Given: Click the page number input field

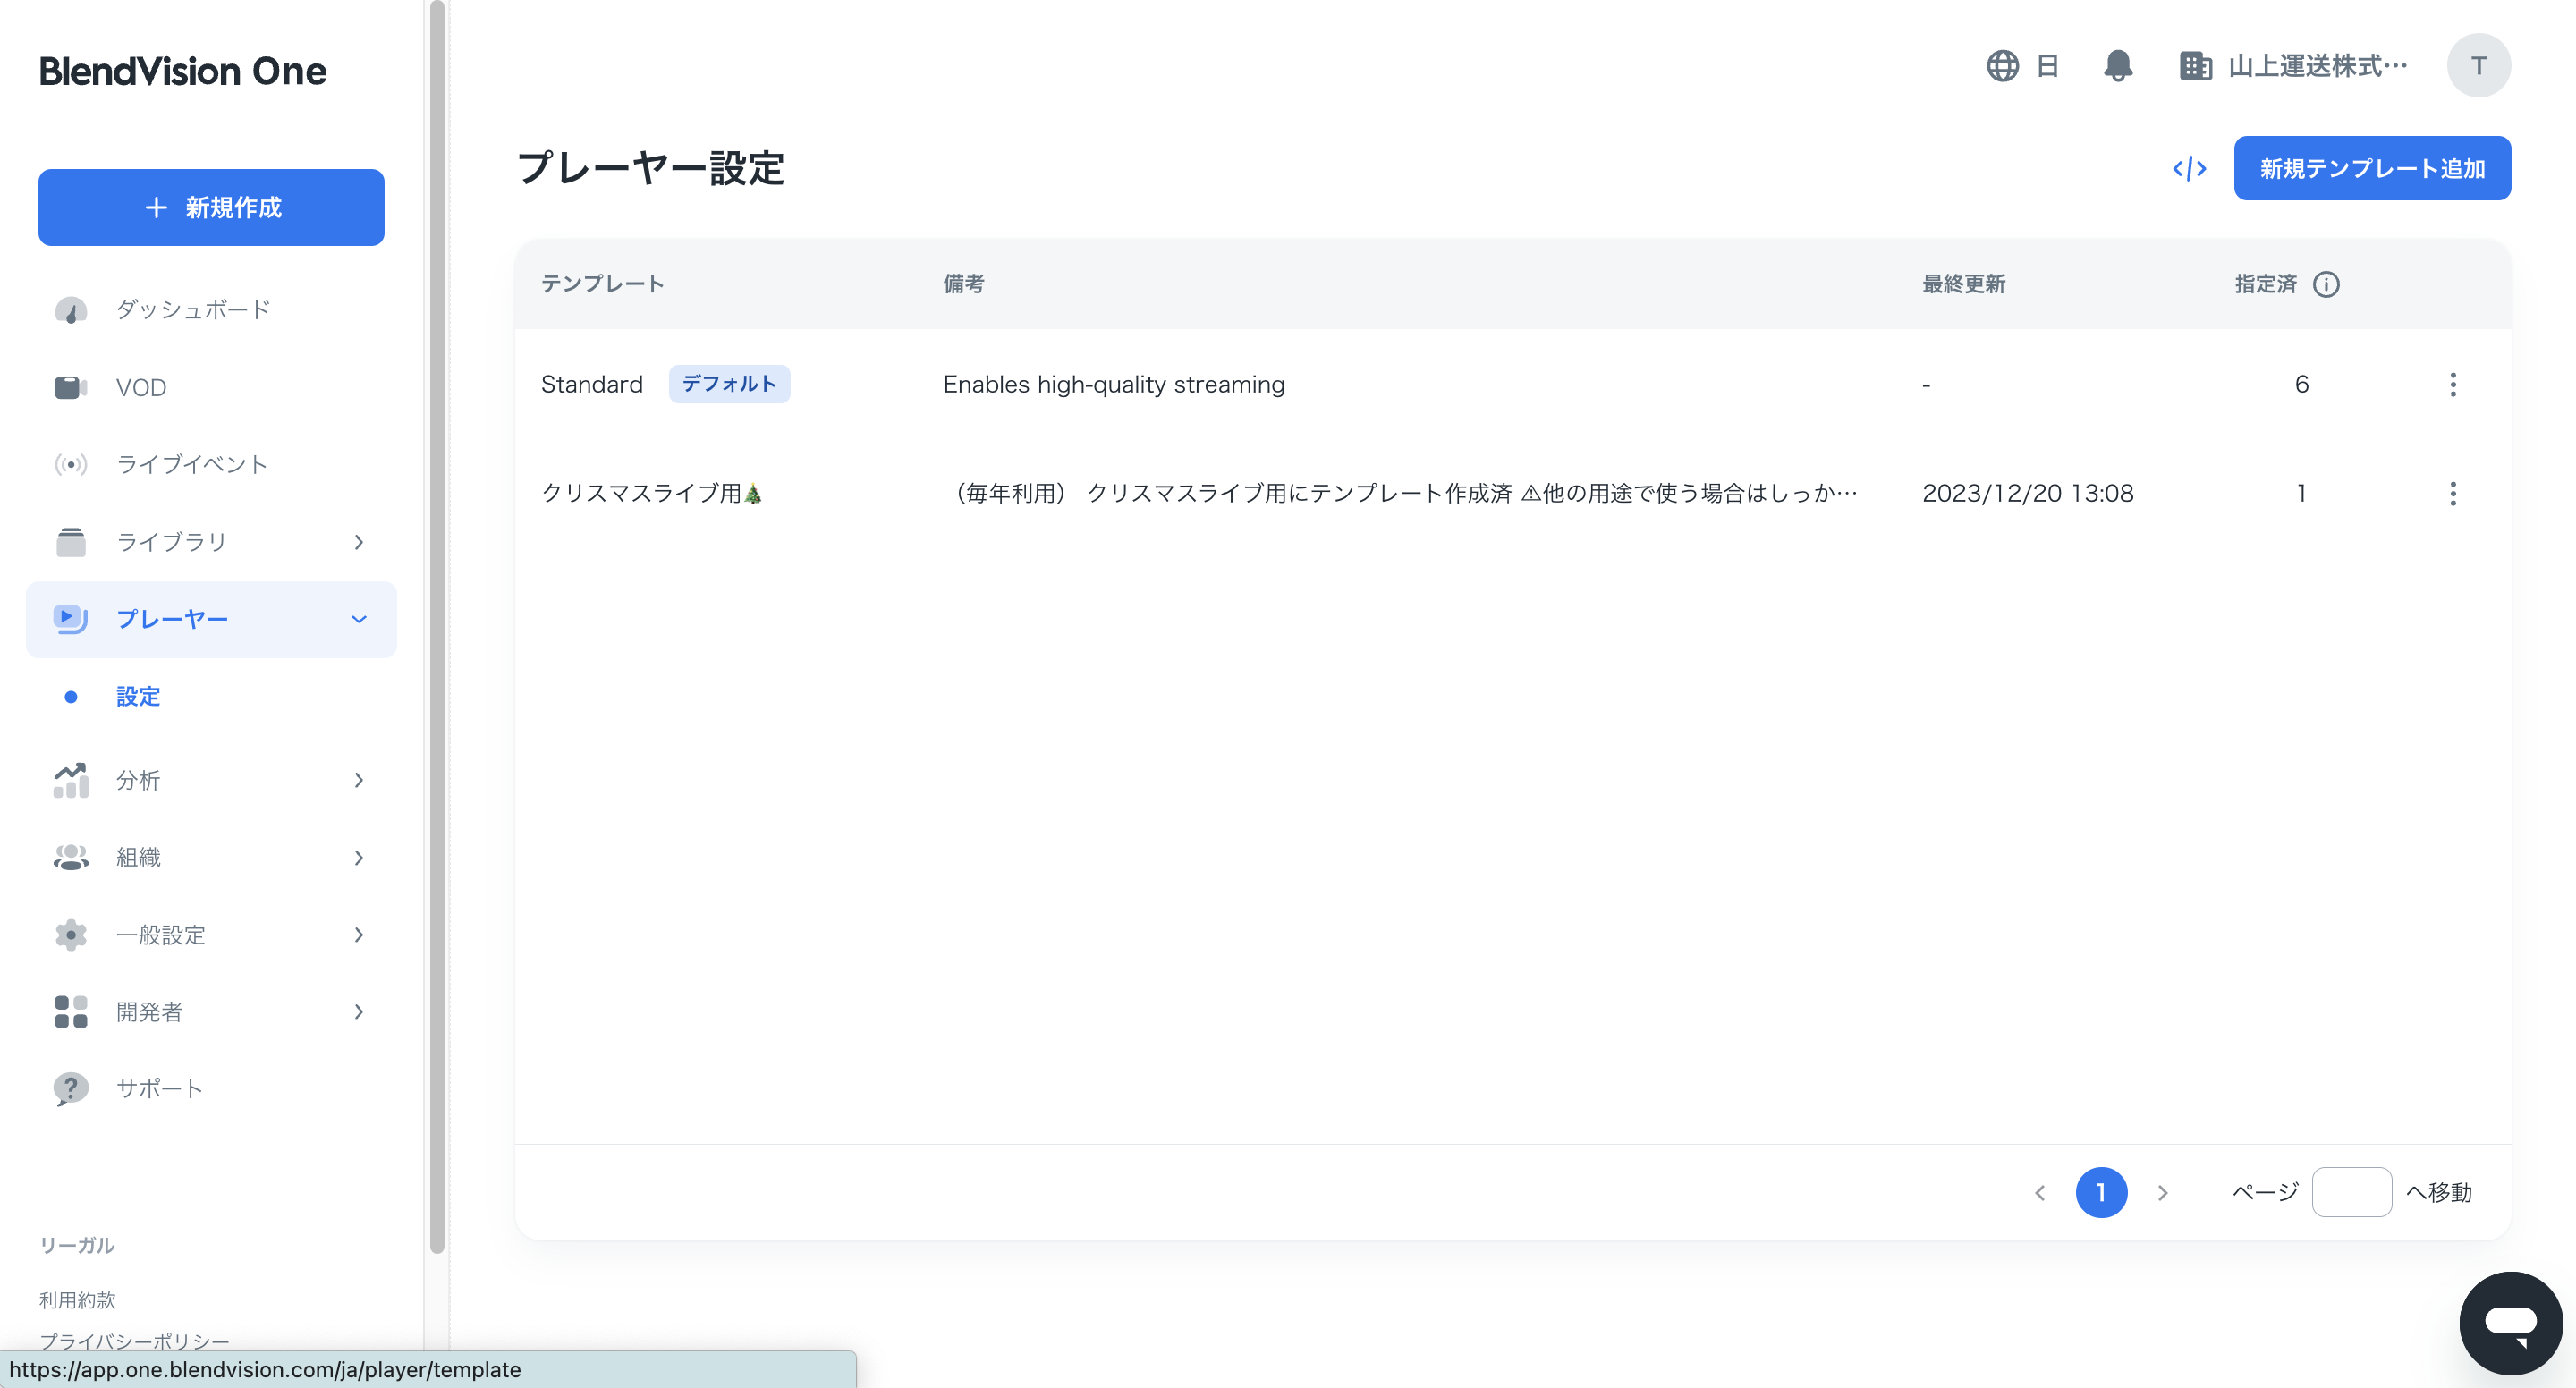Looking at the screenshot, I should 2351,1192.
